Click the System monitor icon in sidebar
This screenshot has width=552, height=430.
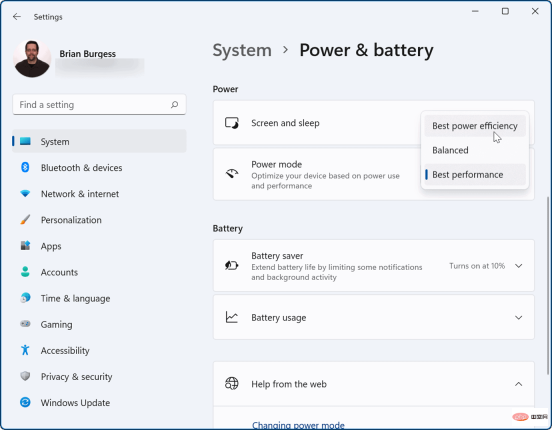click(25, 141)
